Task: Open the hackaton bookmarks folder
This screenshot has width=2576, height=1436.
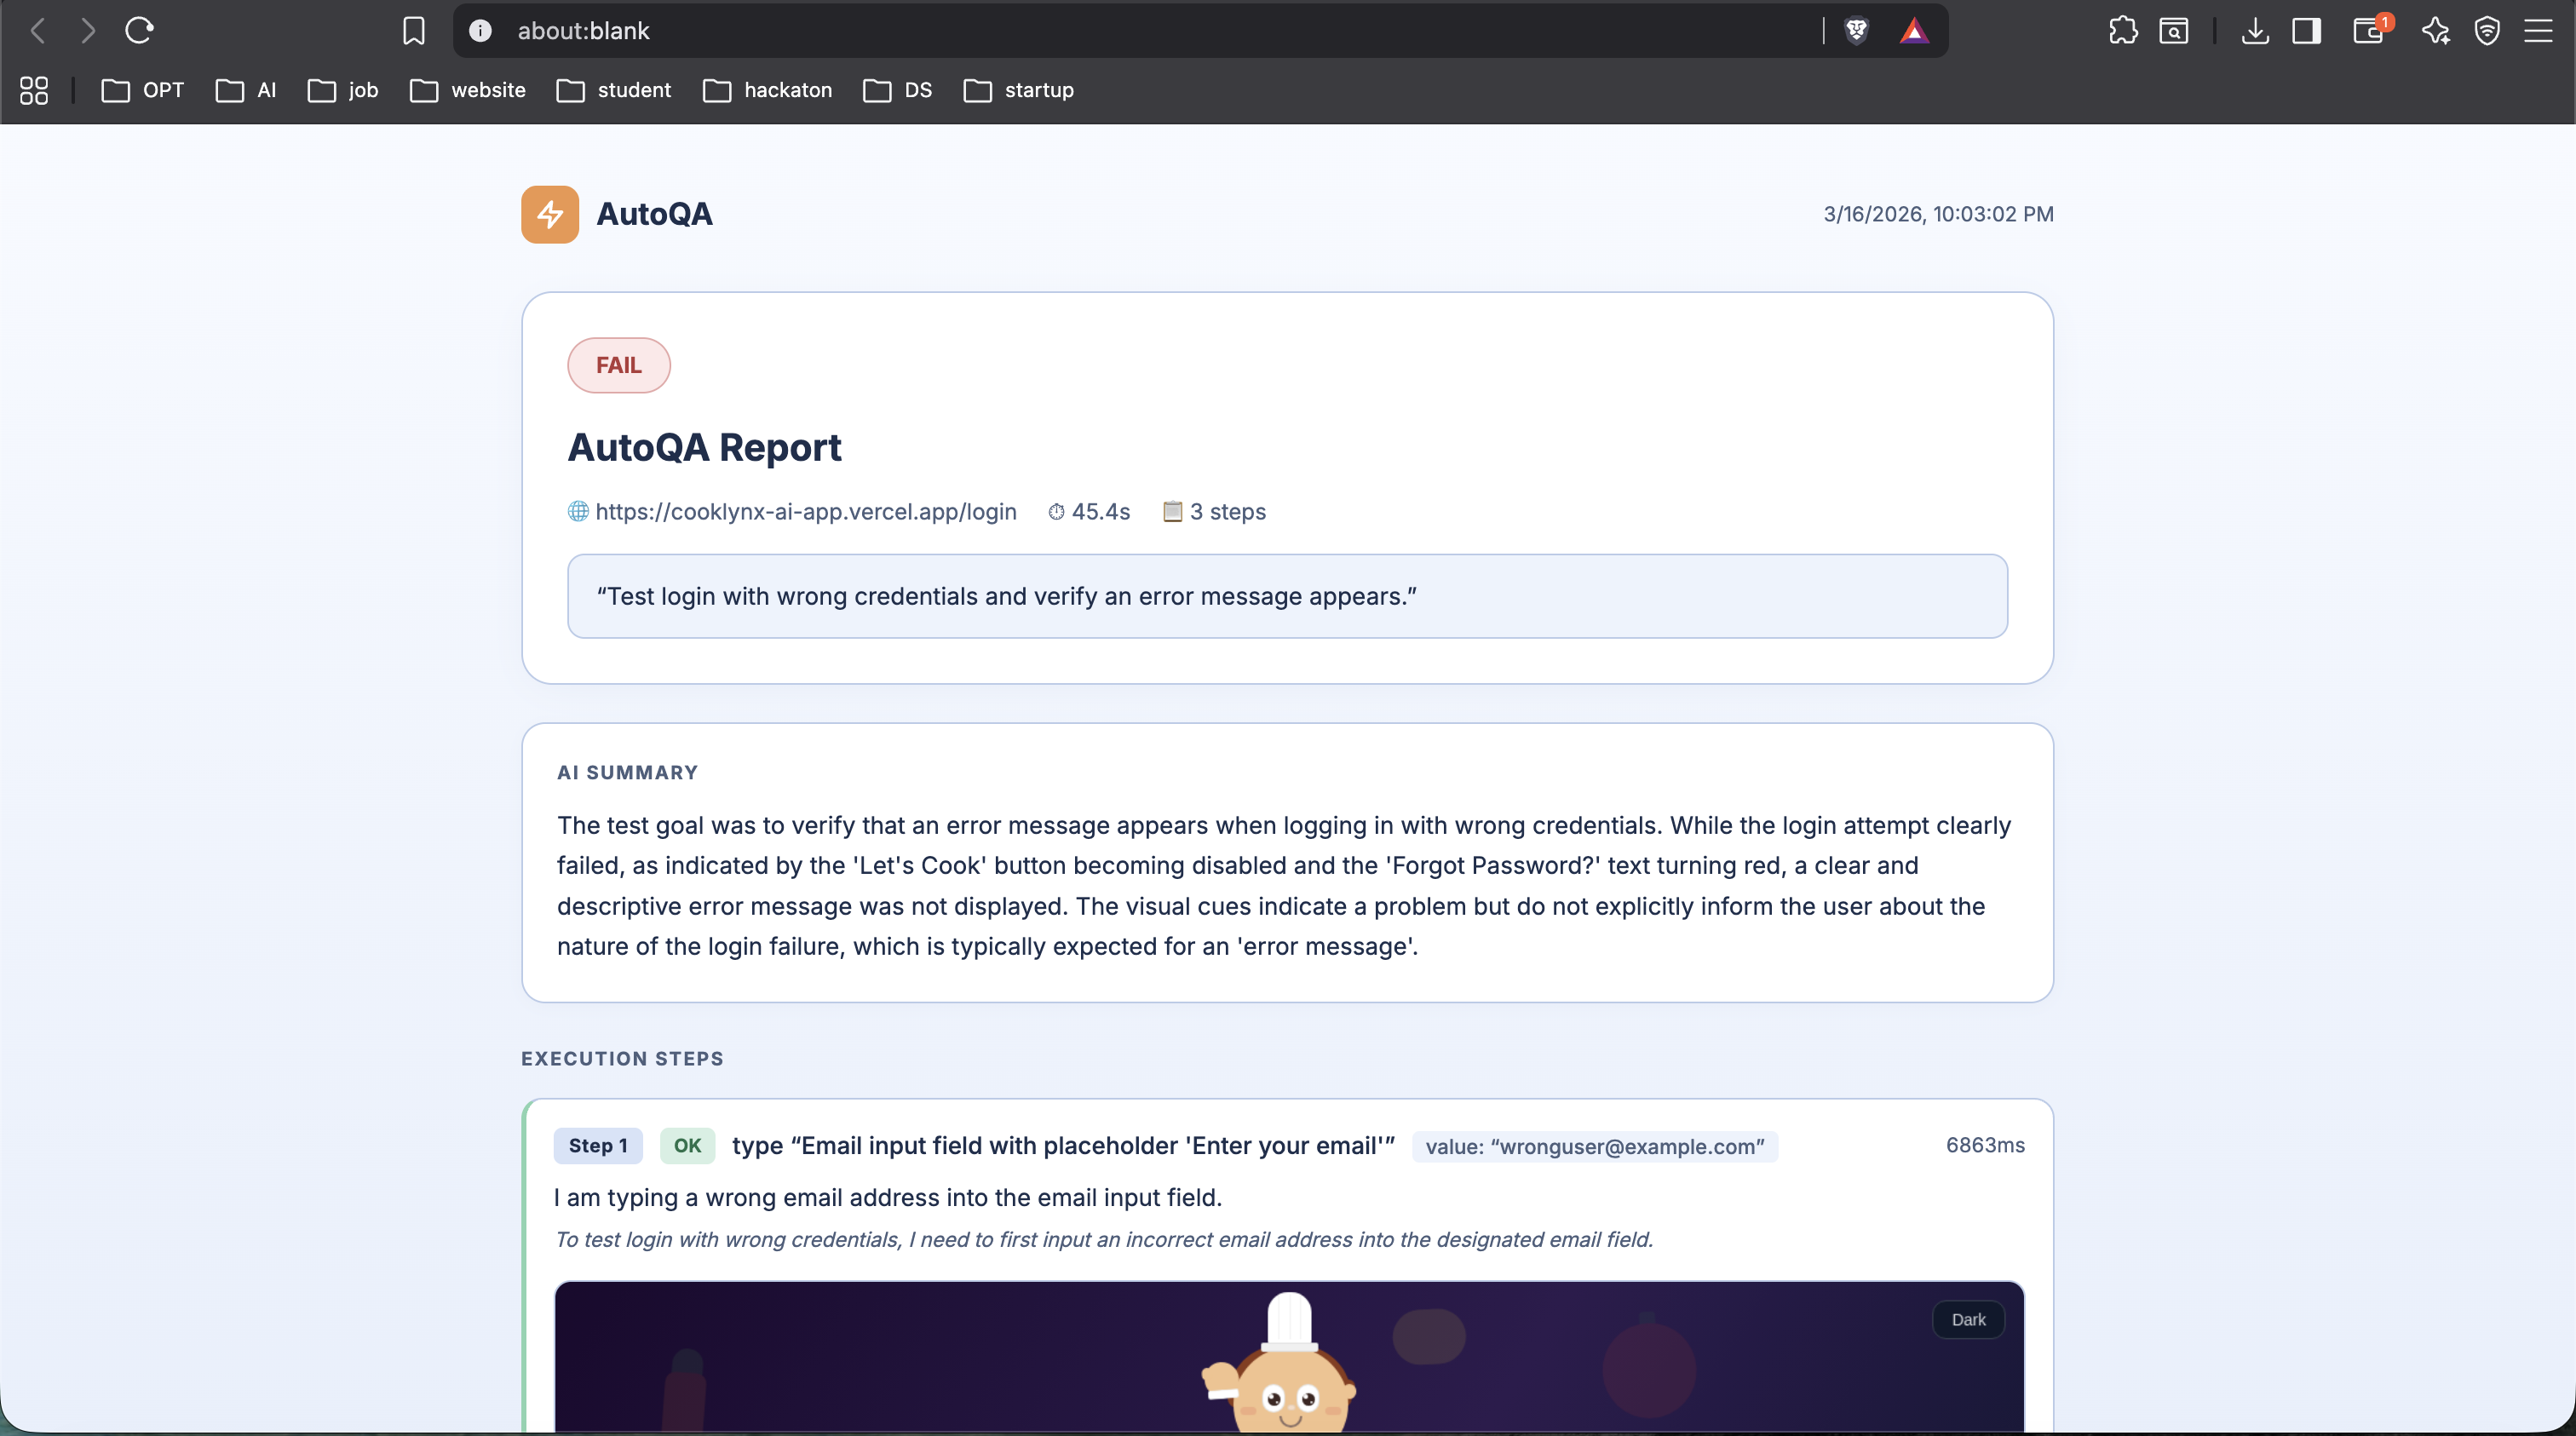Action: pos(767,90)
